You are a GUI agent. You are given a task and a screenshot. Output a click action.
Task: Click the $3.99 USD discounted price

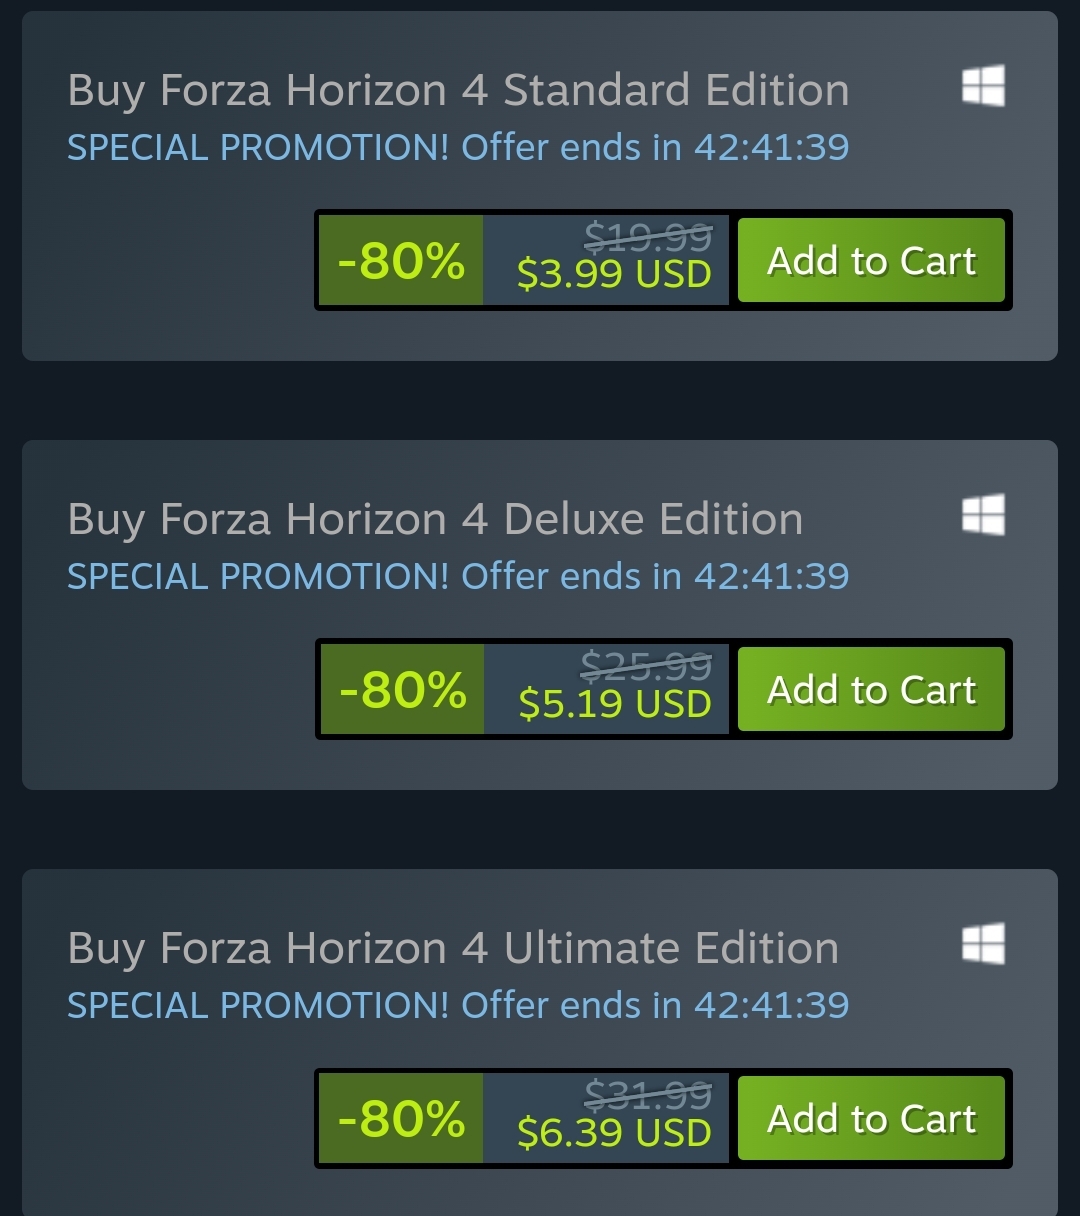[614, 274]
